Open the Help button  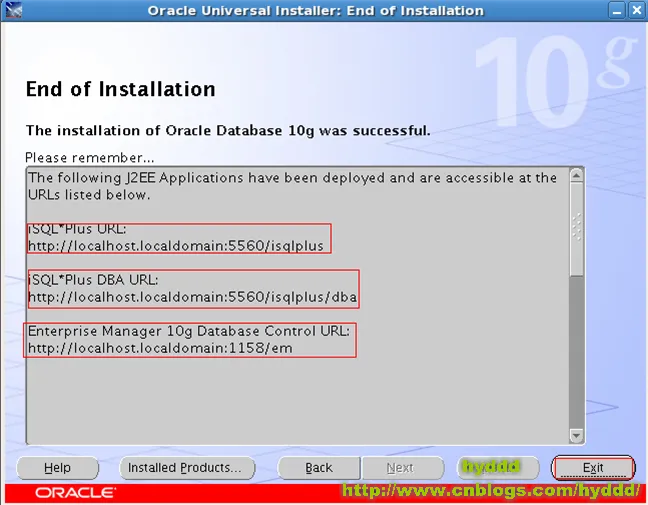coord(57,468)
